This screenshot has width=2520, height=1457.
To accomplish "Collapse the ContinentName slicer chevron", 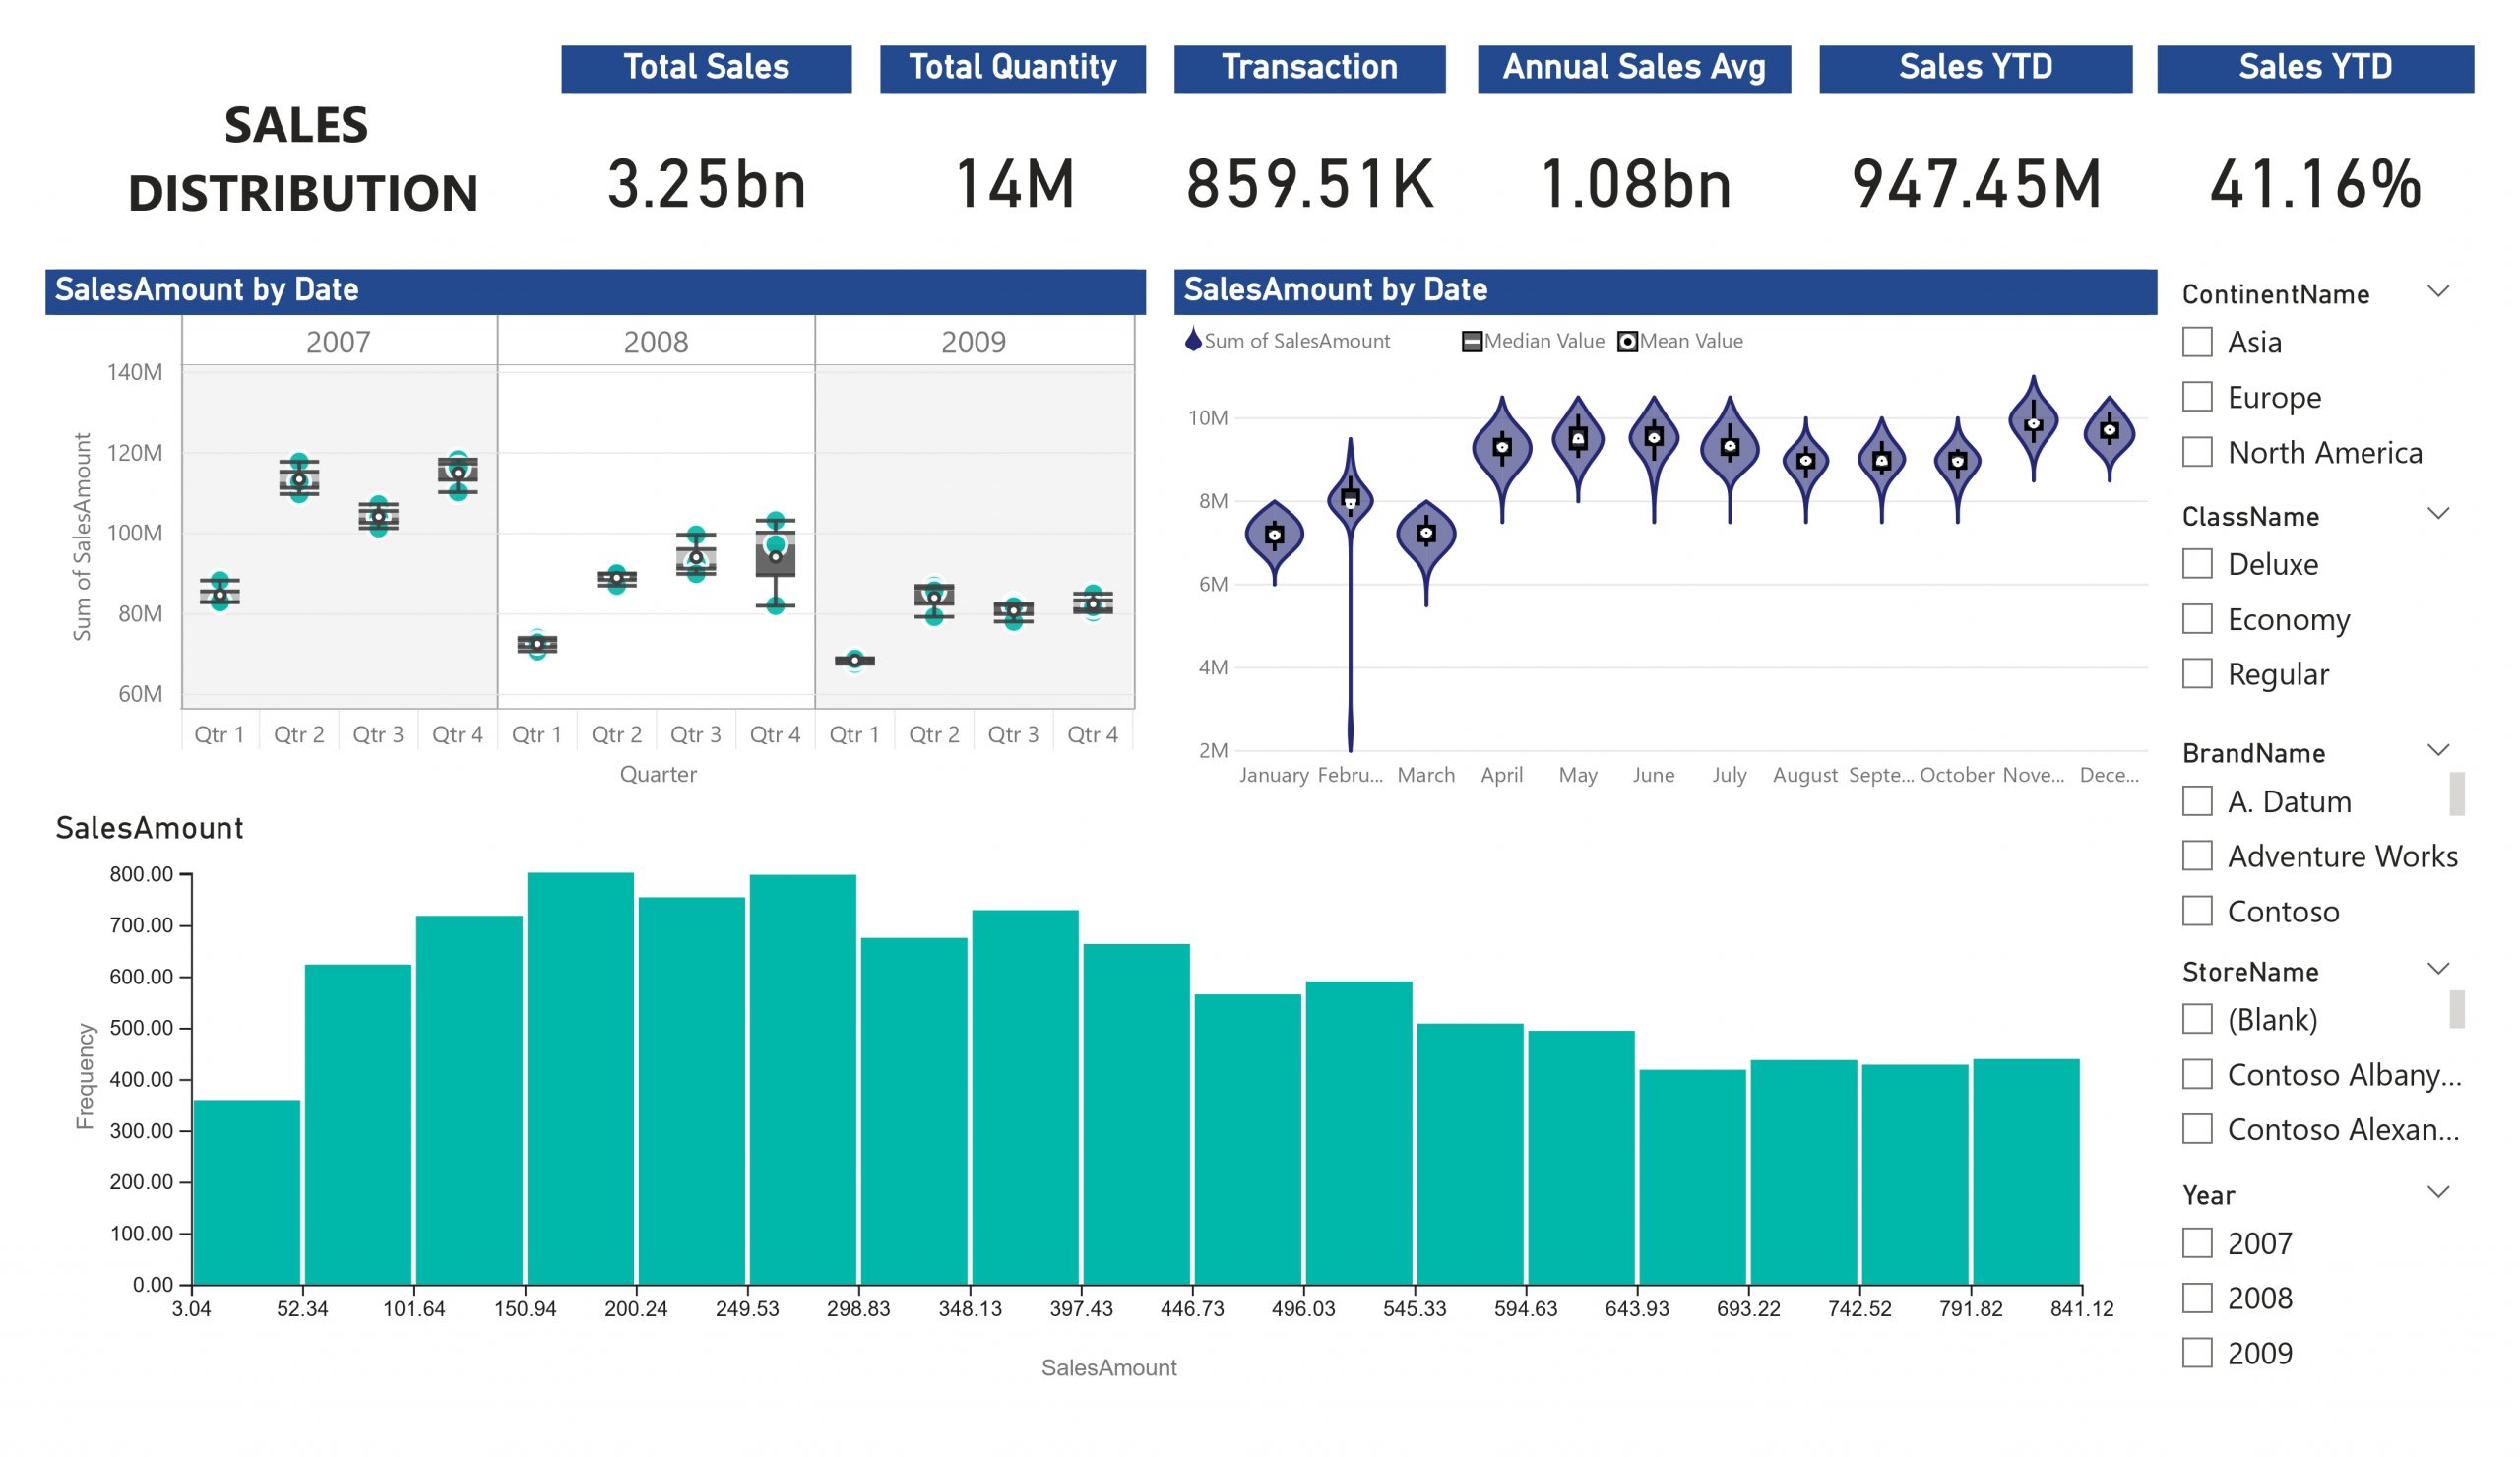I will pyautogui.click(x=2438, y=292).
